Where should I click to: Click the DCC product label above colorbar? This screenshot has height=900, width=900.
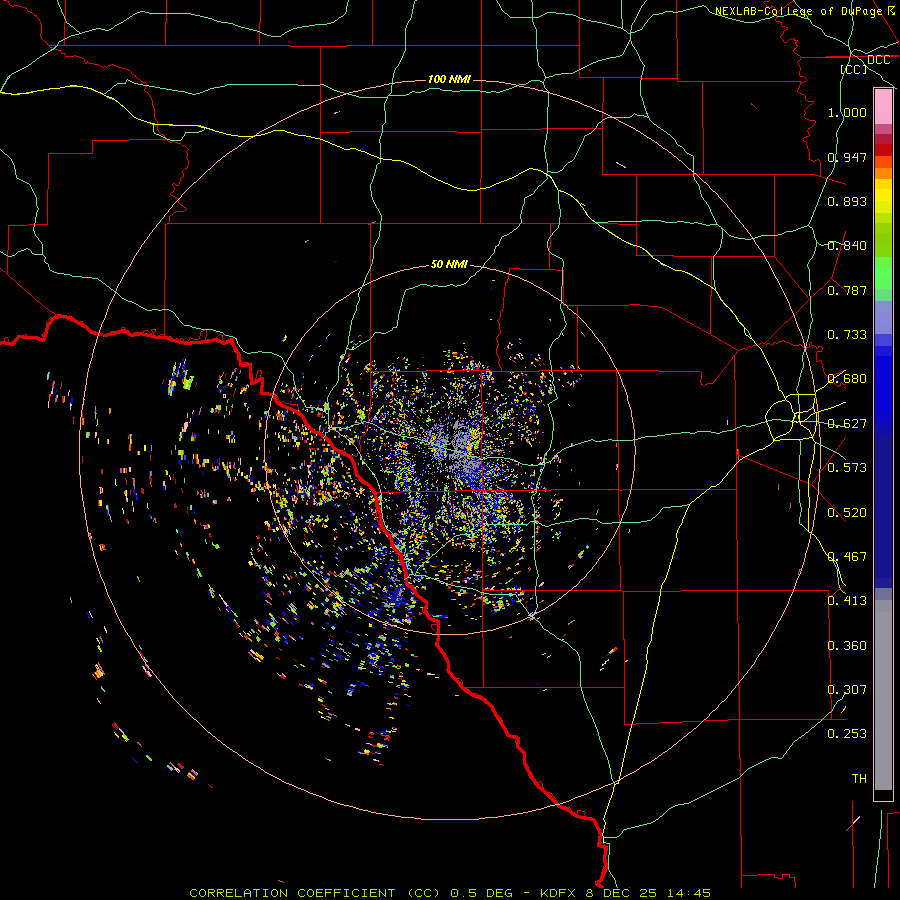click(878, 60)
